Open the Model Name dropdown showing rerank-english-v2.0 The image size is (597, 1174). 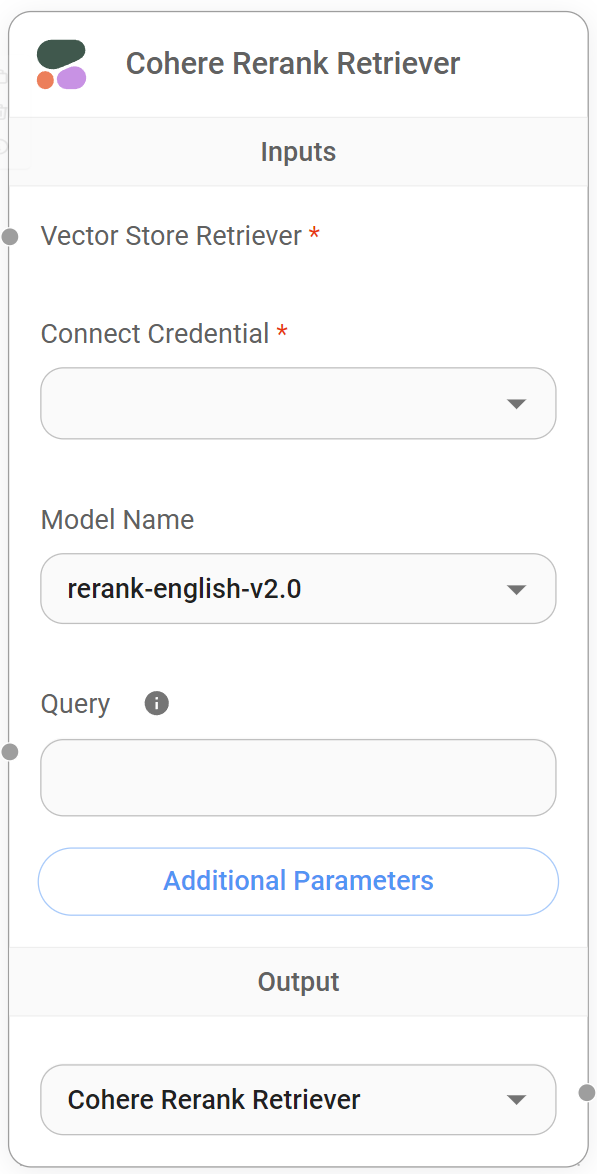(298, 589)
